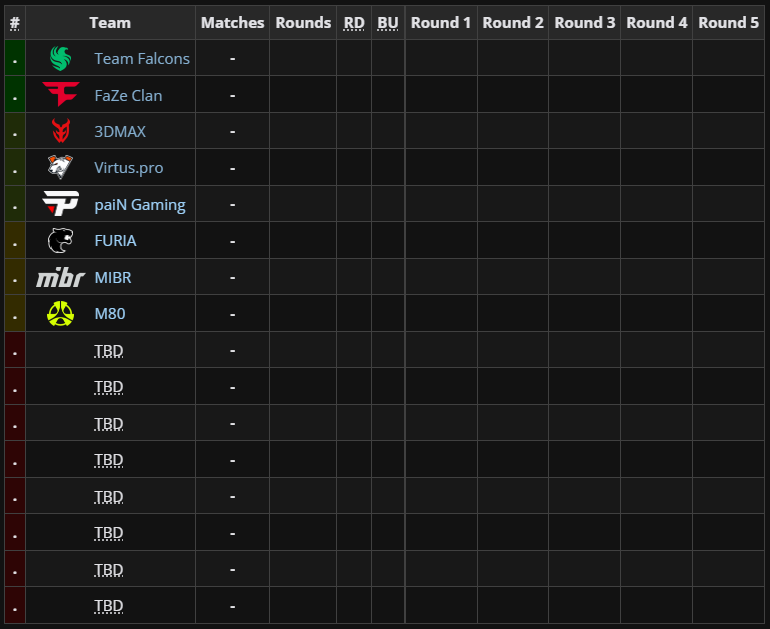Click the paiN Gaming logo

60,204
